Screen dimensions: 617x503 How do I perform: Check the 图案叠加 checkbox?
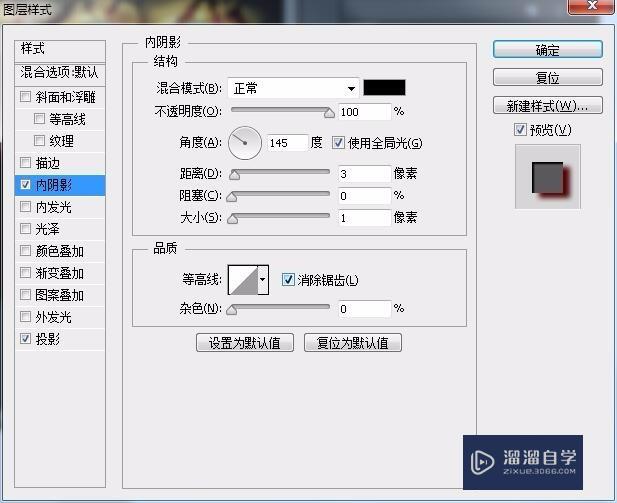[x=25, y=294]
